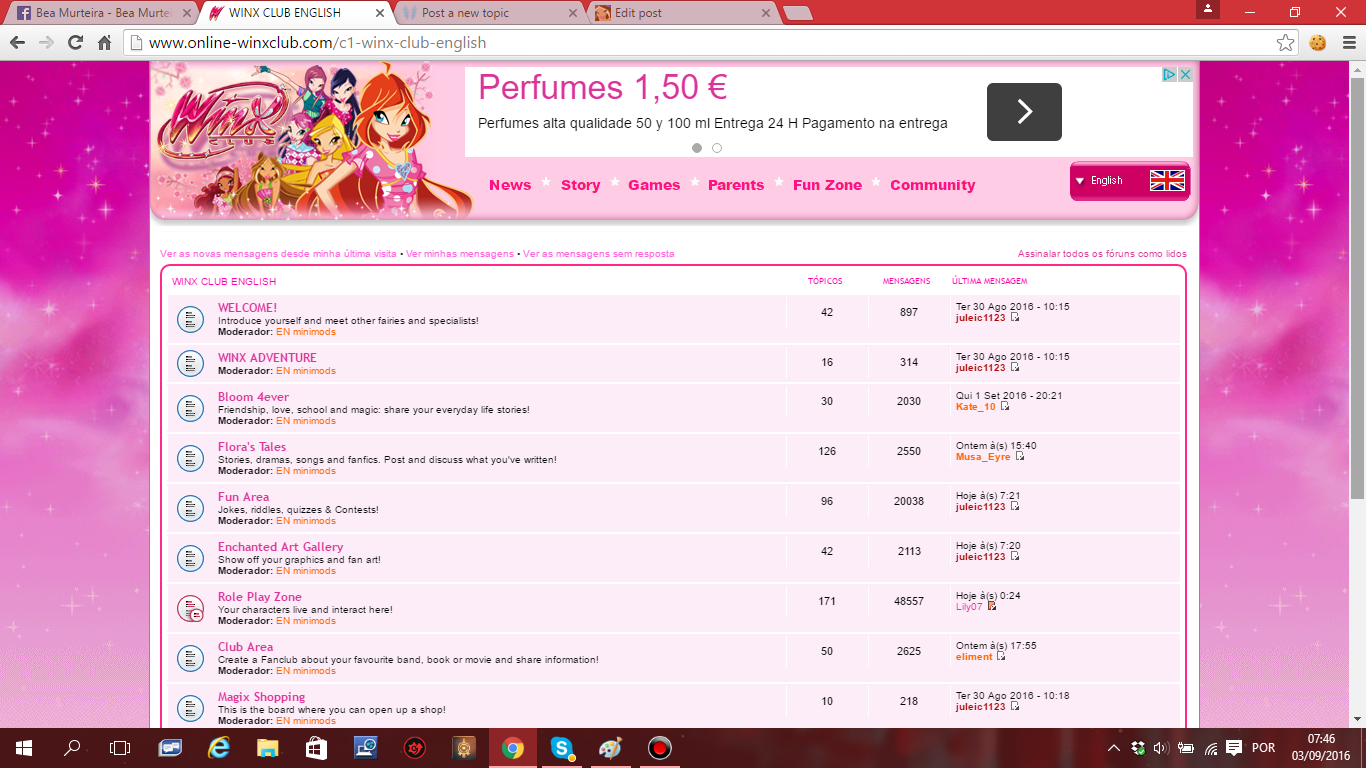1366x768 pixels.
Task: Click the Flora's Tales forum status icon
Action: coord(190,458)
